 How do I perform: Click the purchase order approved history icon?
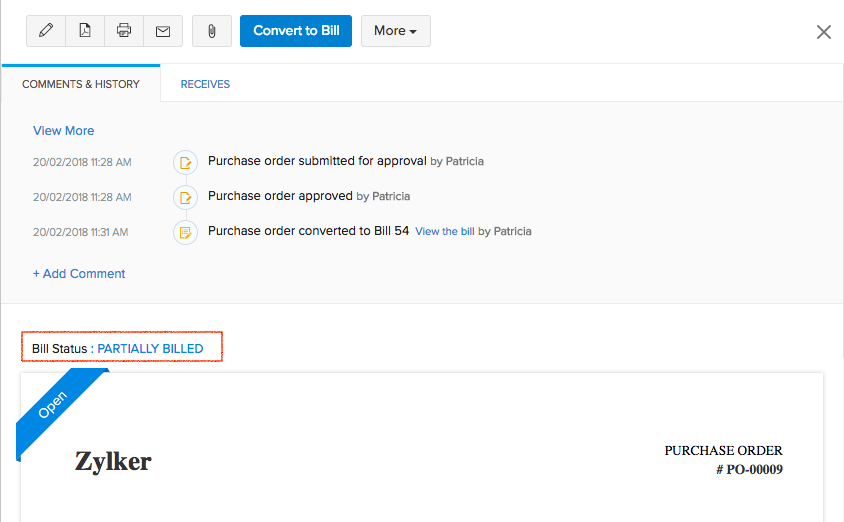[x=185, y=197]
